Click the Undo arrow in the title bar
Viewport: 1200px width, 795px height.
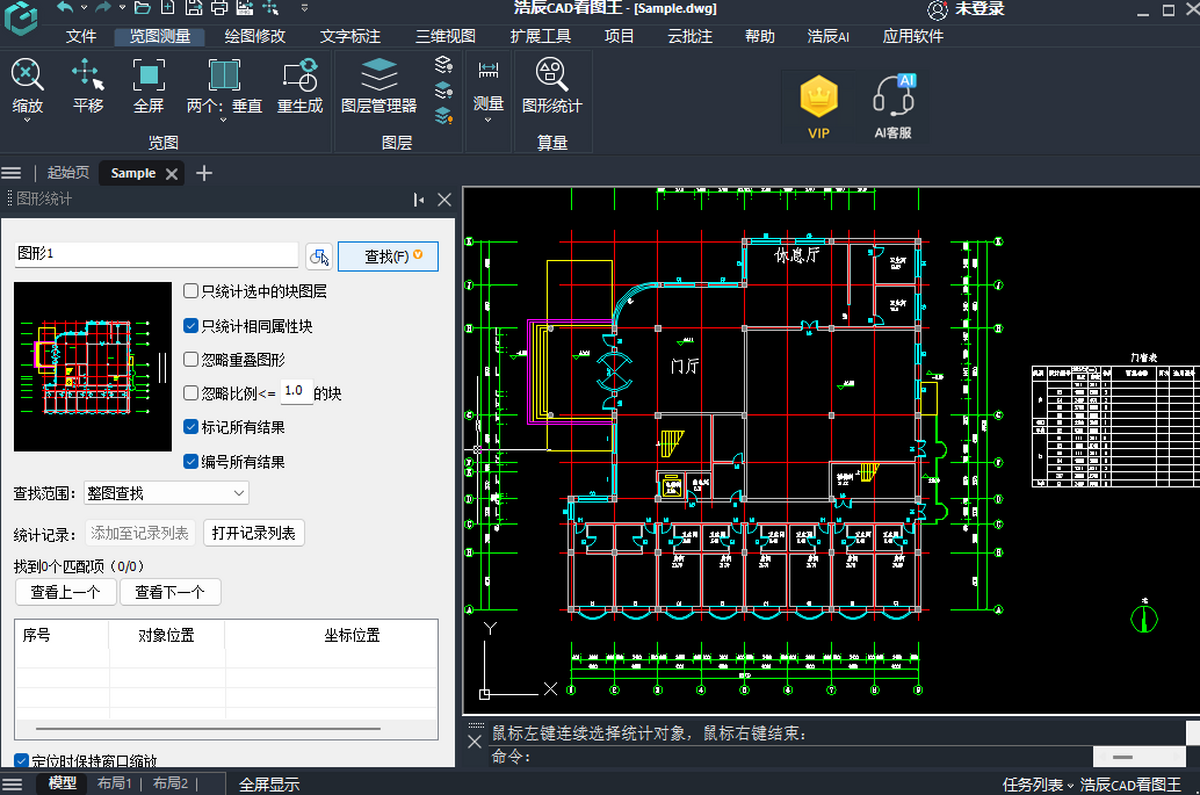click(x=65, y=7)
